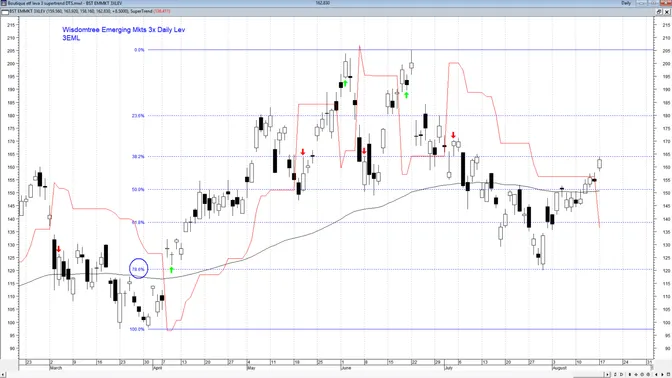Screen dimensions: 672x378
Task: Select the green buy arrow at start of June
Action: [x=345, y=83]
